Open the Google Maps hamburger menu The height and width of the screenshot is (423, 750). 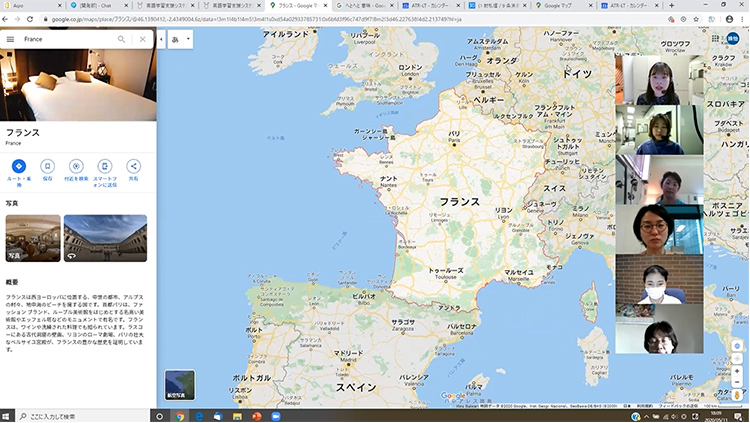[11, 39]
